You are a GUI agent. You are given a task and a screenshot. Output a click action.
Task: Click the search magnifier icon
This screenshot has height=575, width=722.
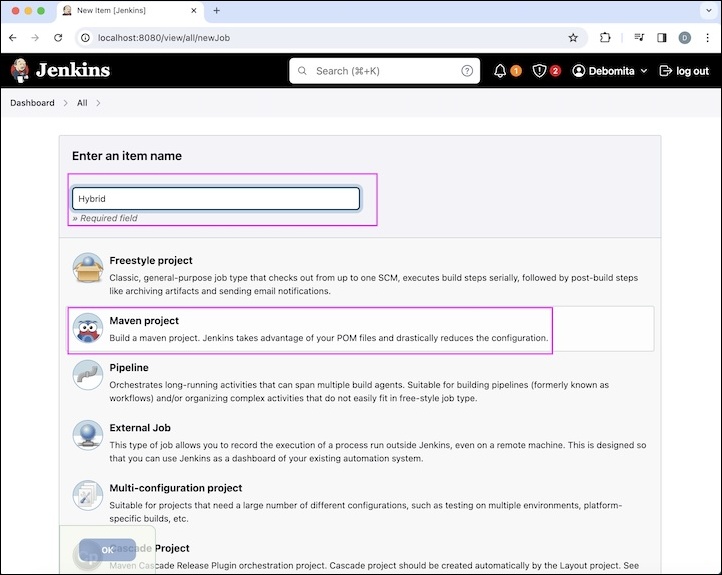pos(302,71)
